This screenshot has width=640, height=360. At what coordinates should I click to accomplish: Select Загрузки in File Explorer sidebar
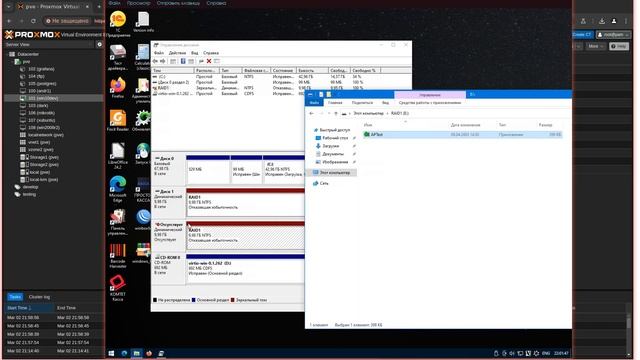pyautogui.click(x=327, y=146)
